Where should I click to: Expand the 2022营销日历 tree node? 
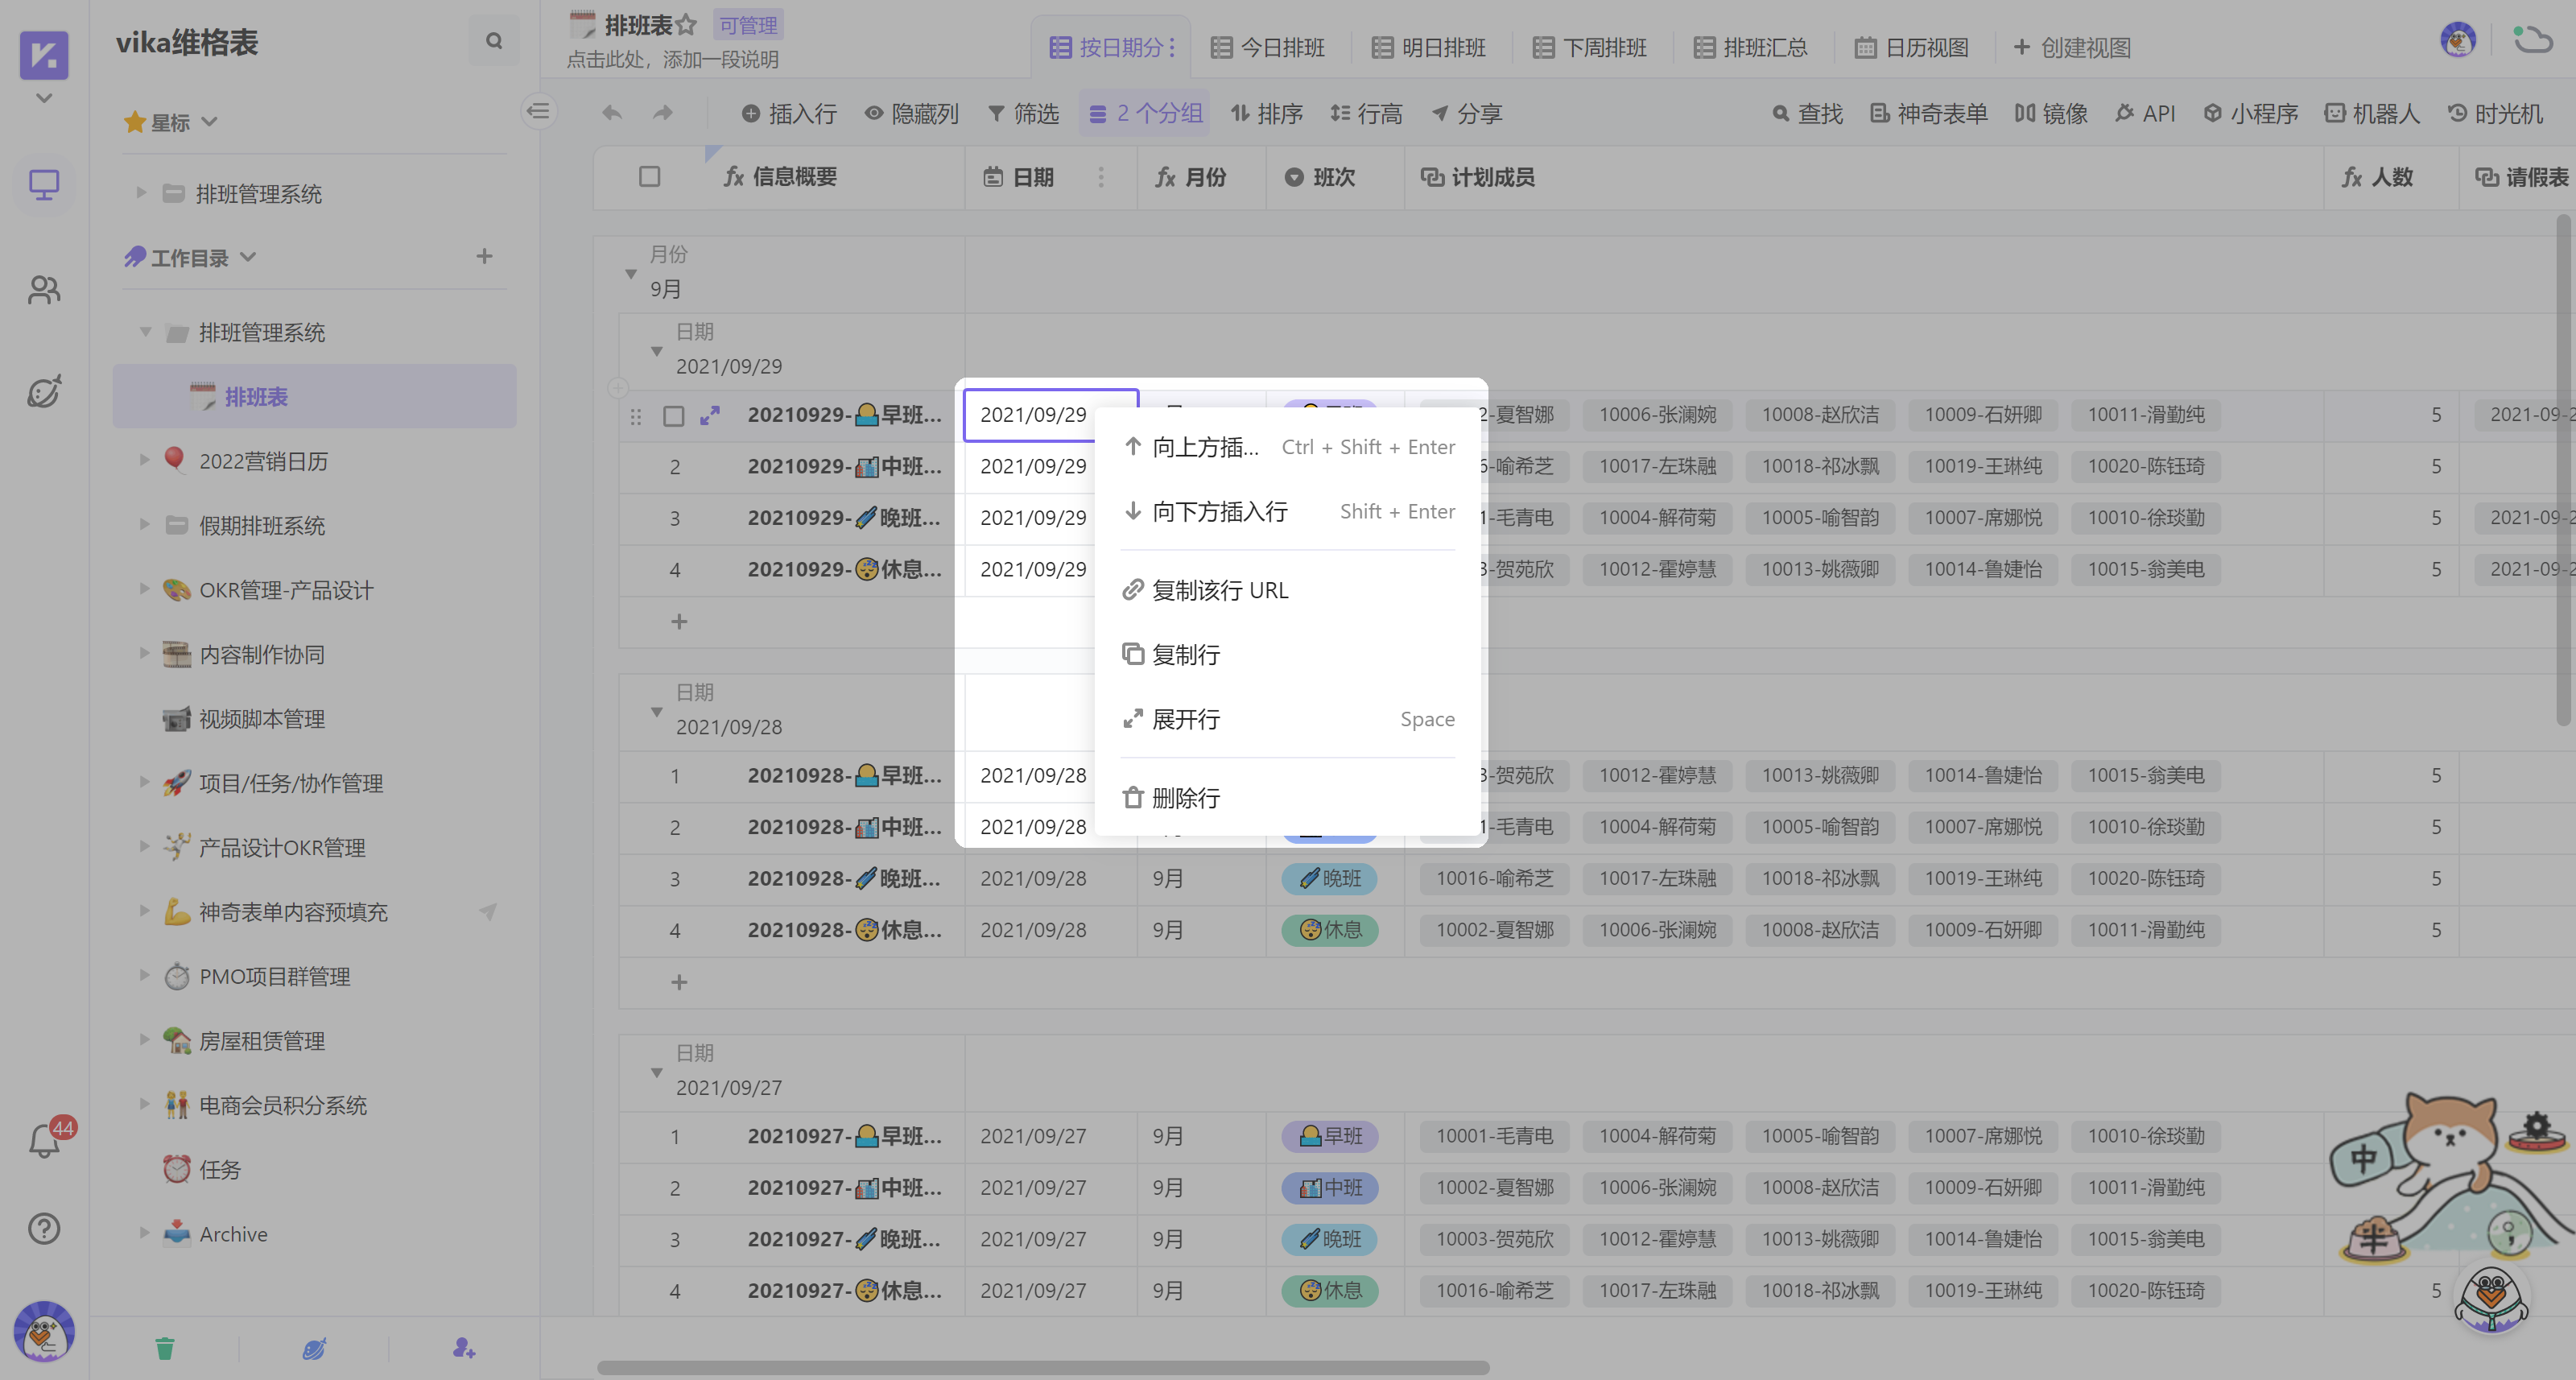144,460
